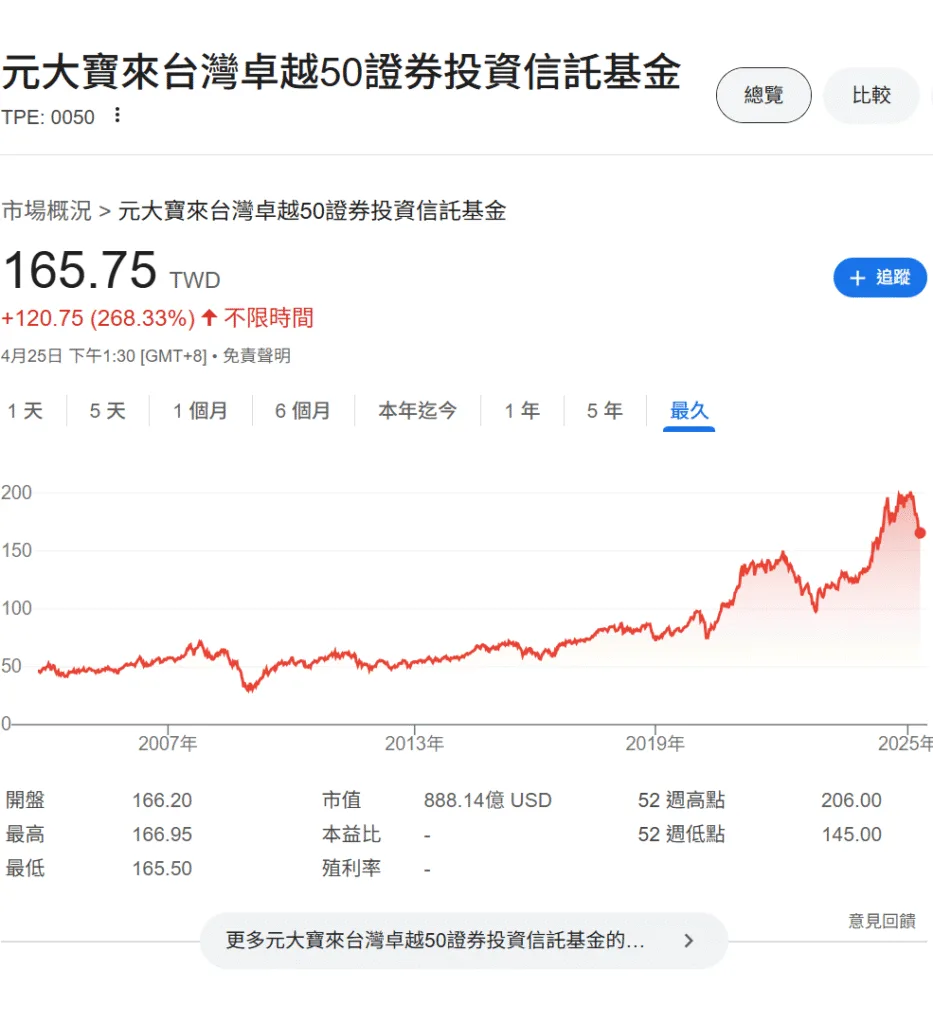Click the 2013年 axis label
Image resolution: width=933 pixels, height=1024 pixels.
point(414,743)
